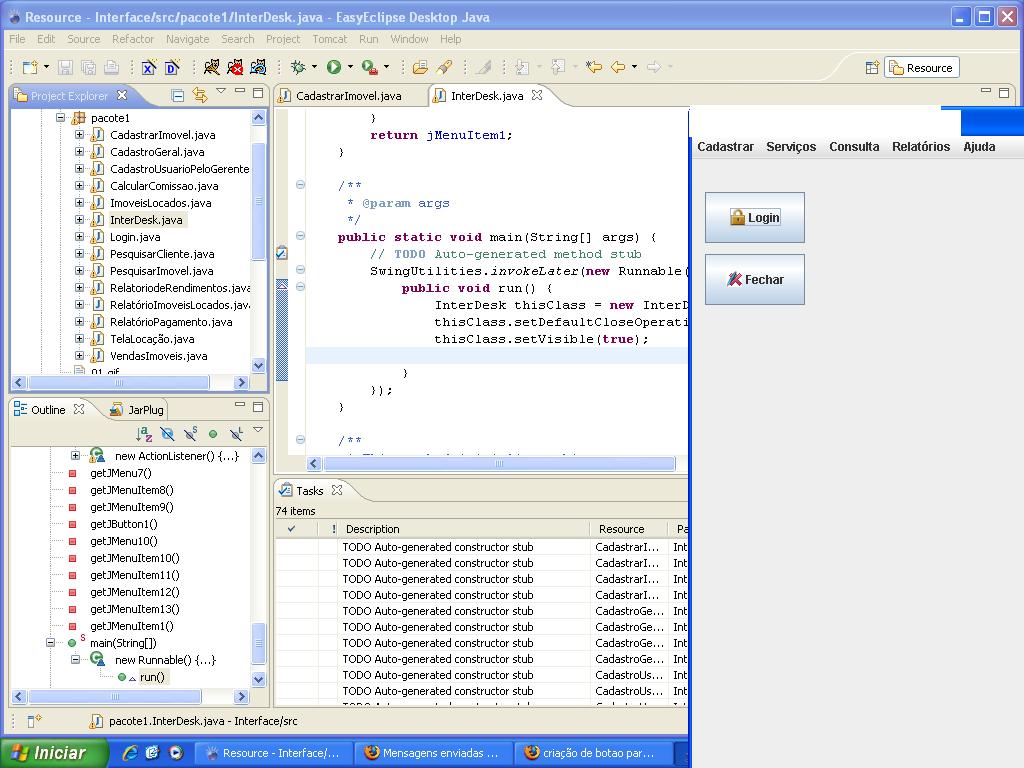Stop Tomcat with the red-X cat icon
This screenshot has height=768, width=1024.
point(235,67)
